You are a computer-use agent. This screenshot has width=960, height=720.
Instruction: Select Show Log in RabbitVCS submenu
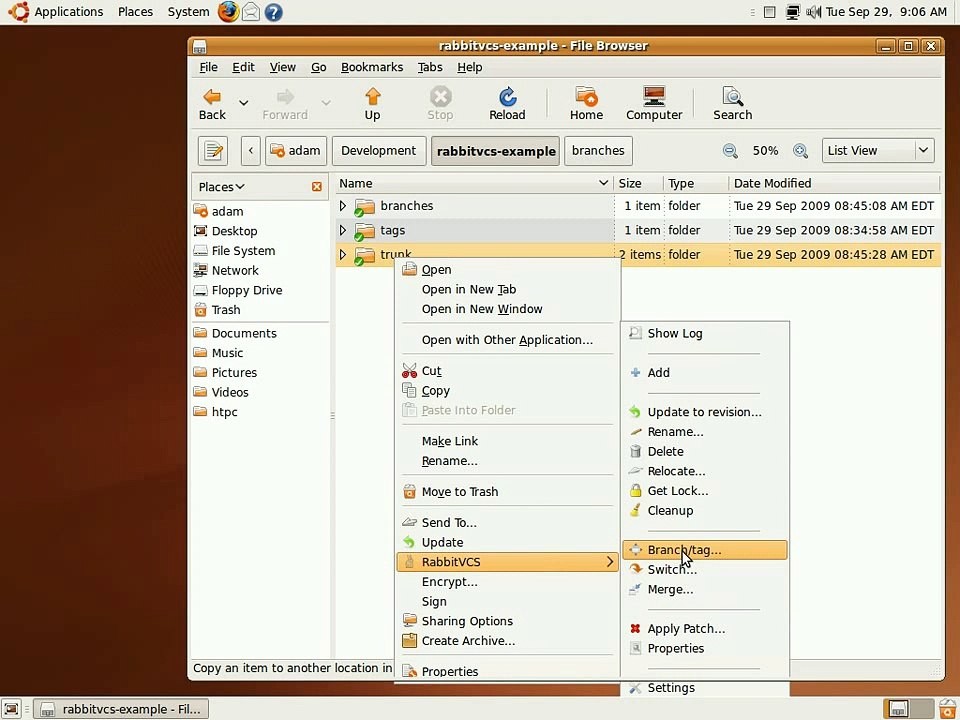point(705,333)
